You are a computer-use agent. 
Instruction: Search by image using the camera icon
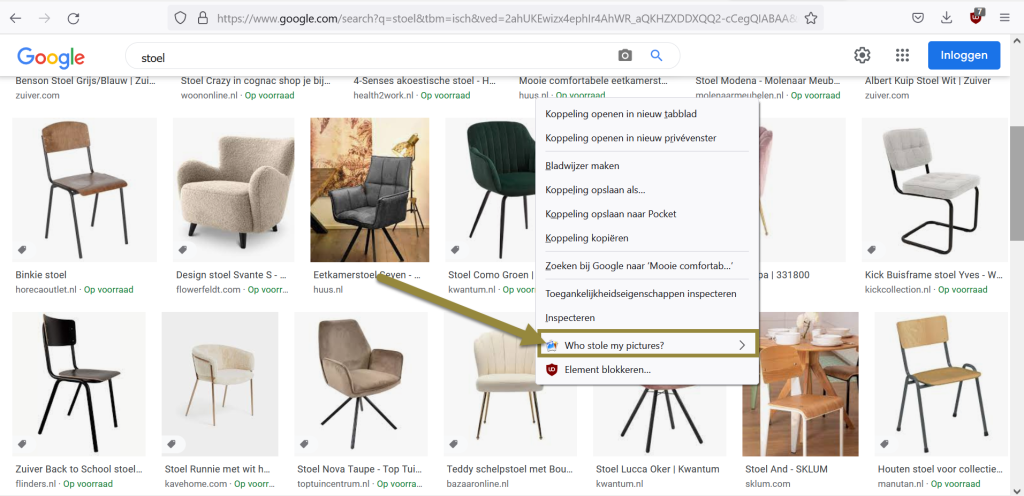pos(625,56)
